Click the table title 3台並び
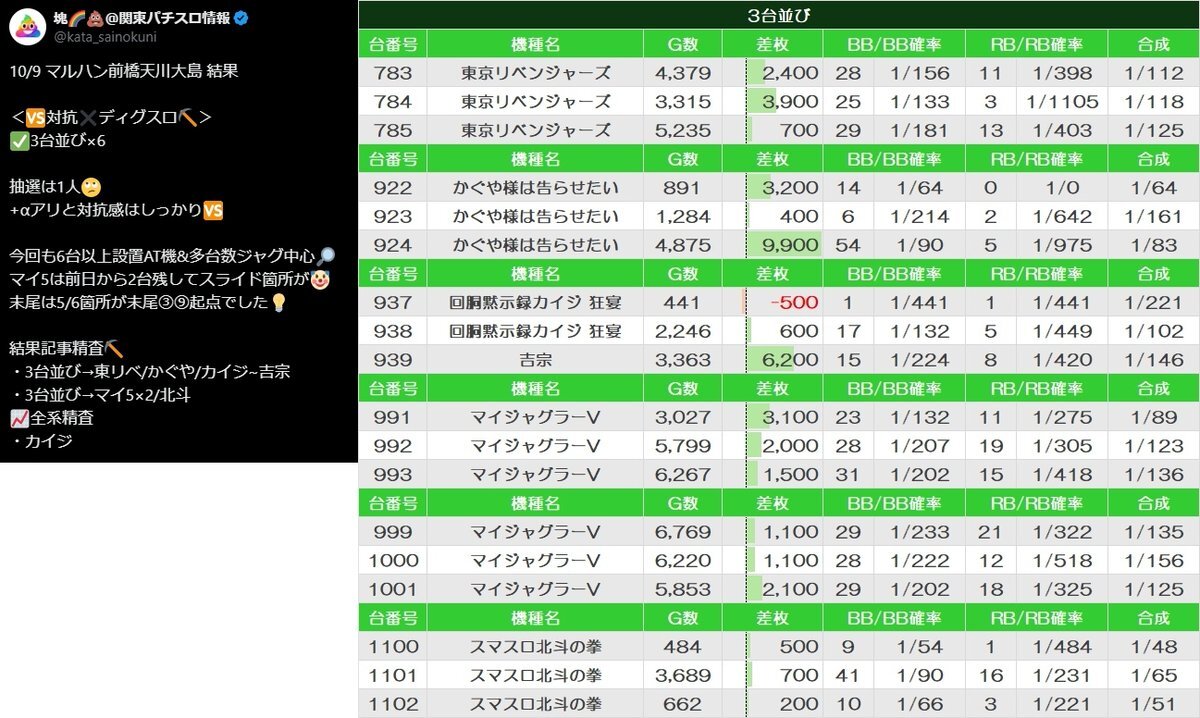Image resolution: width=1200 pixels, height=718 pixels. [x=779, y=16]
